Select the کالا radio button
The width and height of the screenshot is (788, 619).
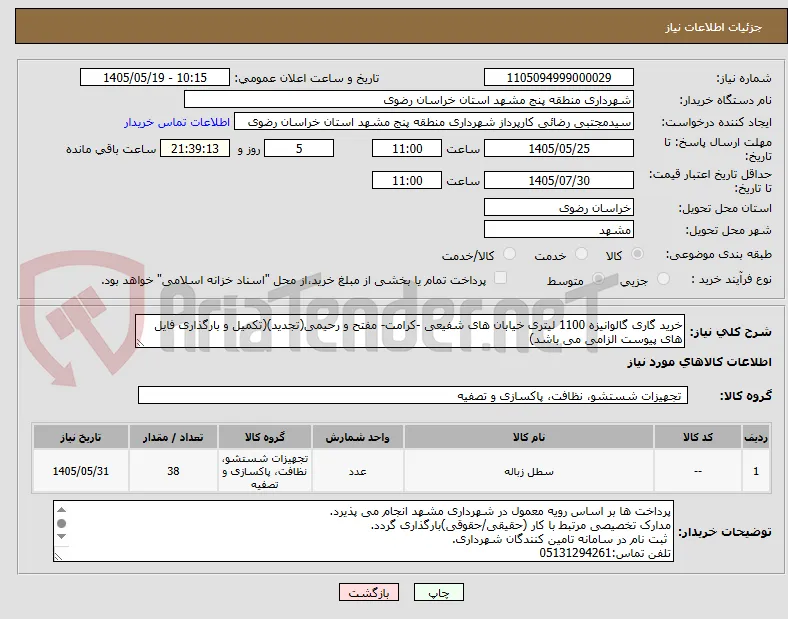point(637,254)
